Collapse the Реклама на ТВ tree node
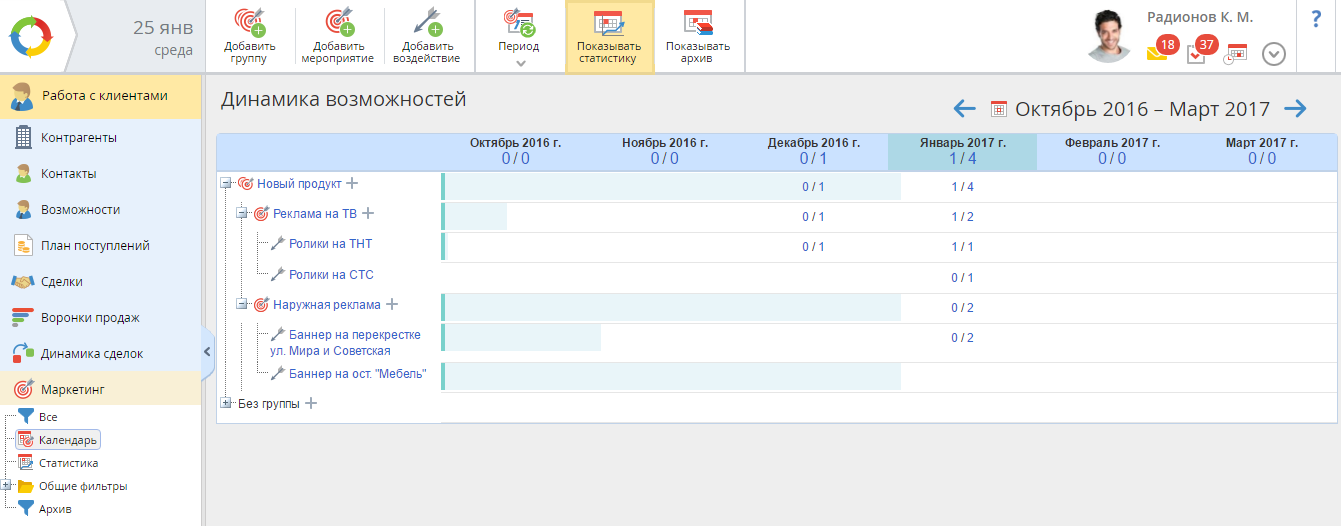The image size is (1341, 526). (x=242, y=213)
